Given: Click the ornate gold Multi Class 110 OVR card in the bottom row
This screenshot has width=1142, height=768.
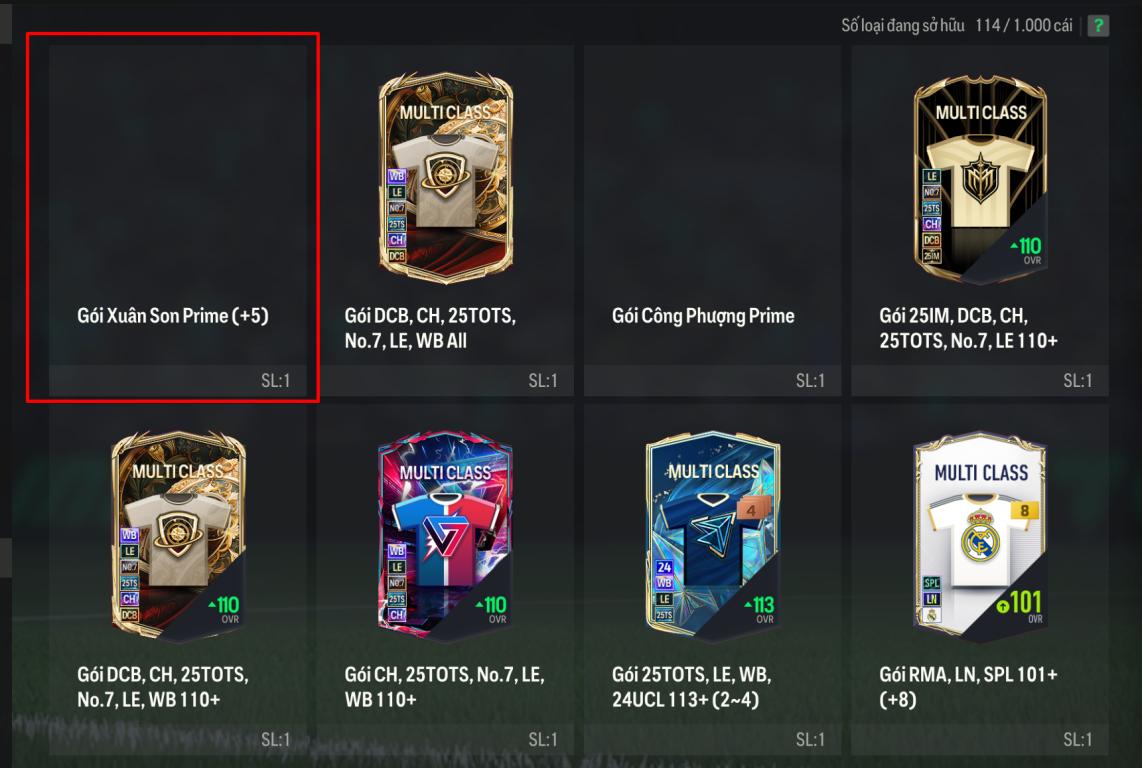Looking at the screenshot, I should [178, 536].
